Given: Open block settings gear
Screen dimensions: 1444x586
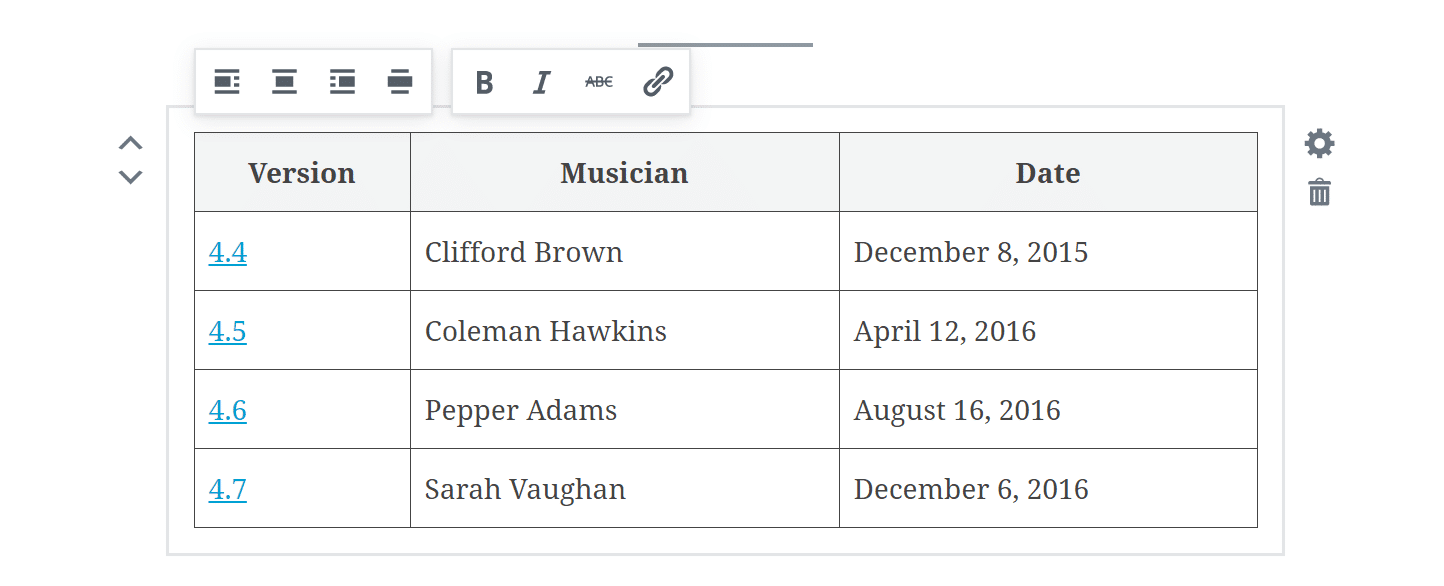Looking at the screenshot, I should [1319, 144].
